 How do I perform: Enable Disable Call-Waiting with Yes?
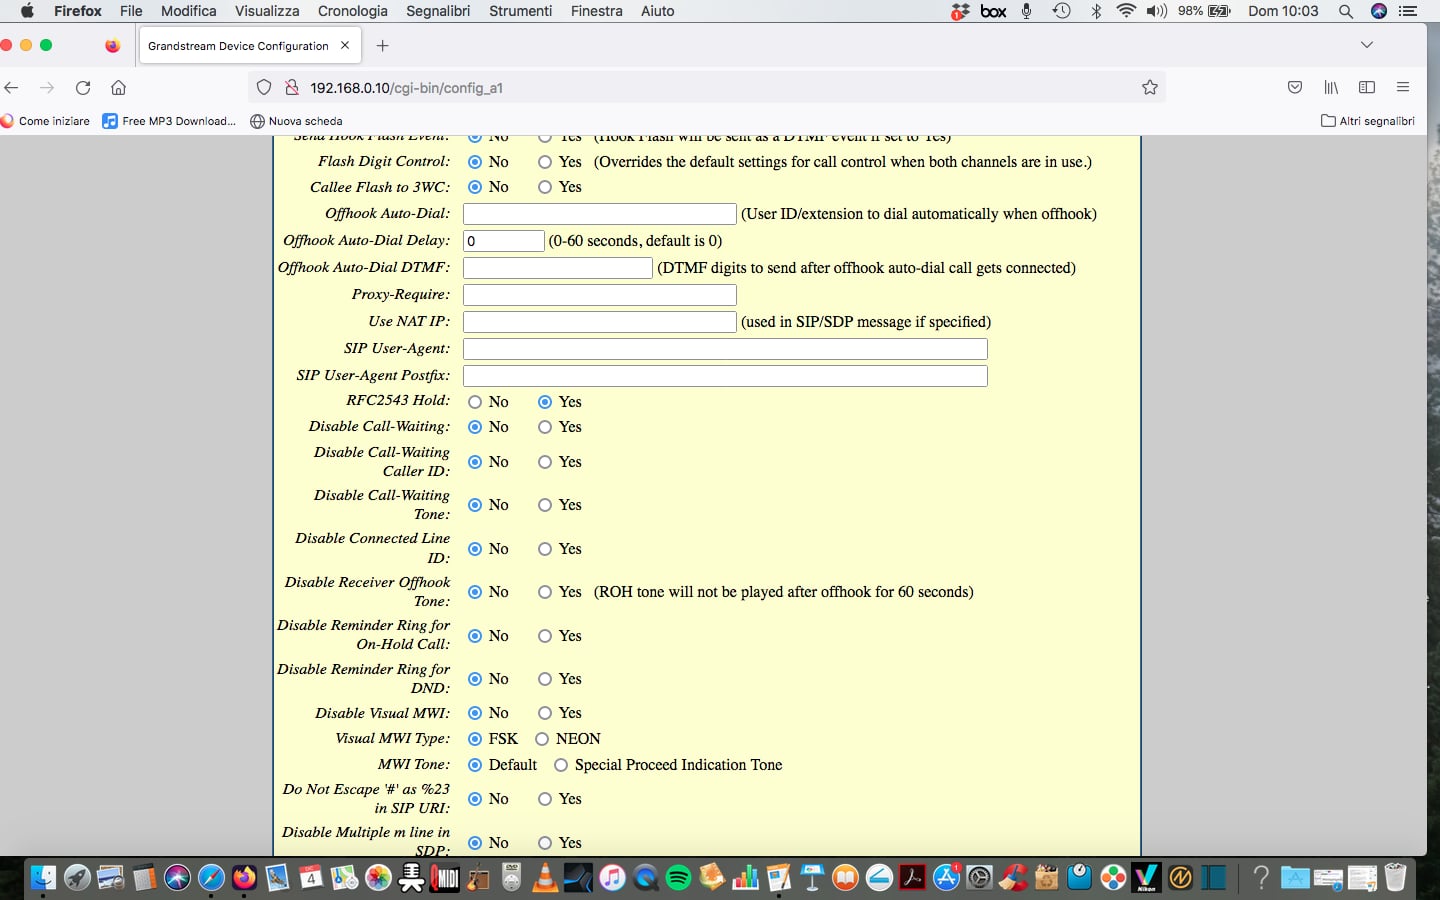coord(545,427)
